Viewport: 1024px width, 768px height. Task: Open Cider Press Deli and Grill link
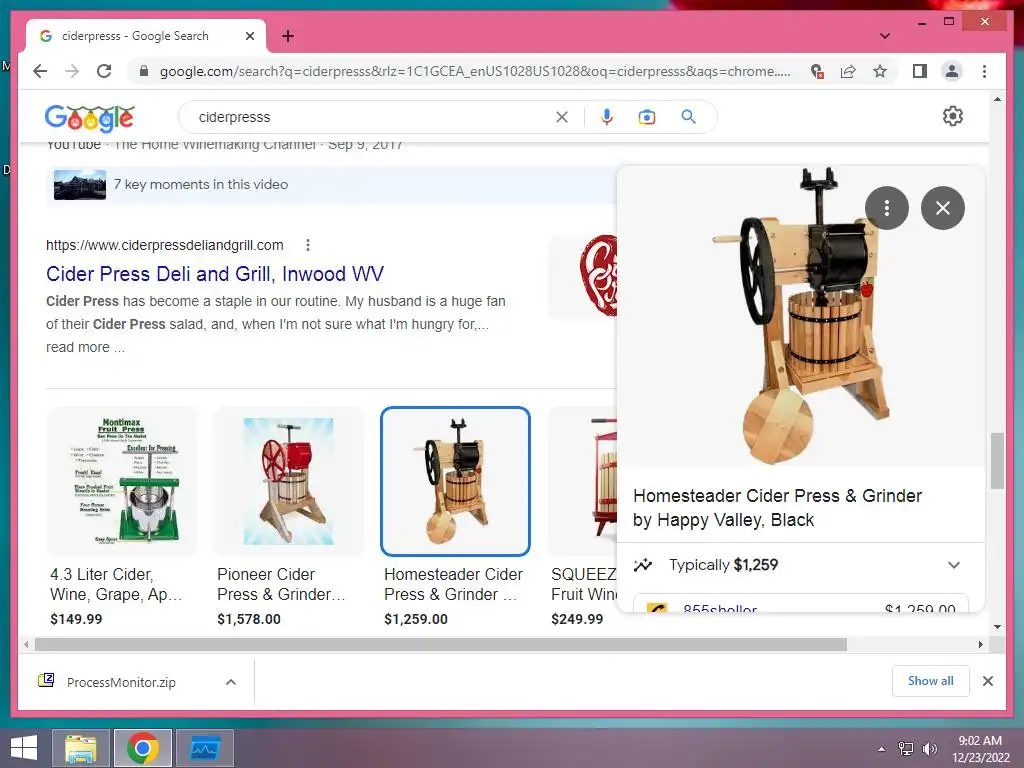pyautogui.click(x=215, y=274)
